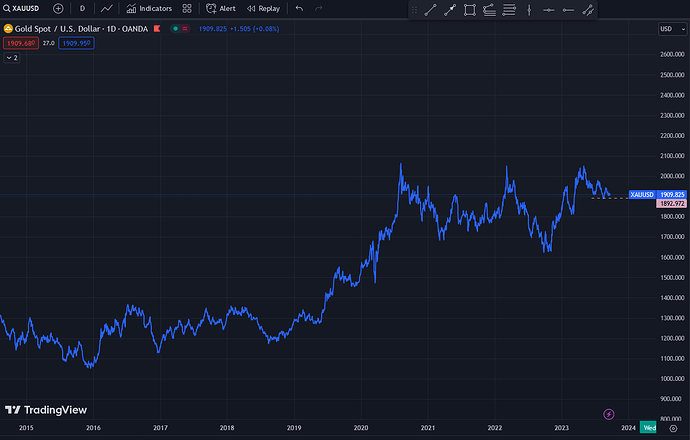Open the D timeframe interval selector
690x440 pixels.
tap(82, 8)
